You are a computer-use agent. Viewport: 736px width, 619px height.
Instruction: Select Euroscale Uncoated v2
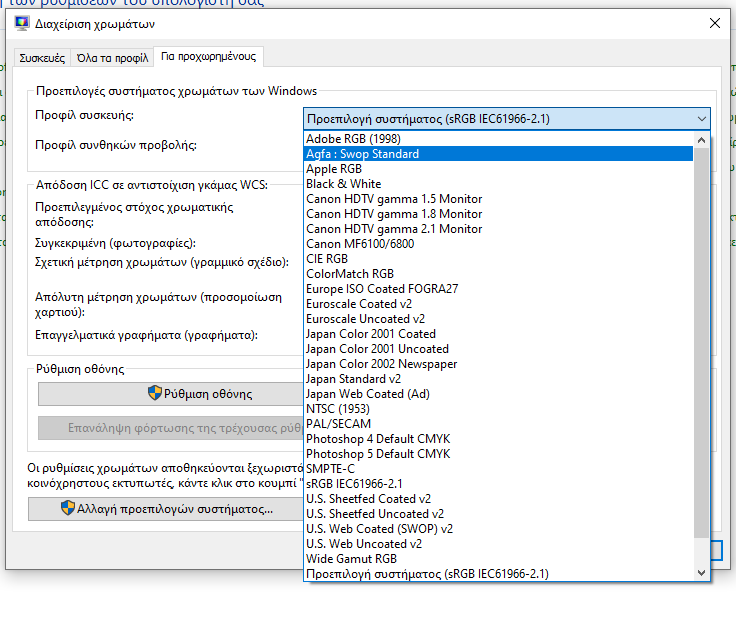pyautogui.click(x=499, y=319)
